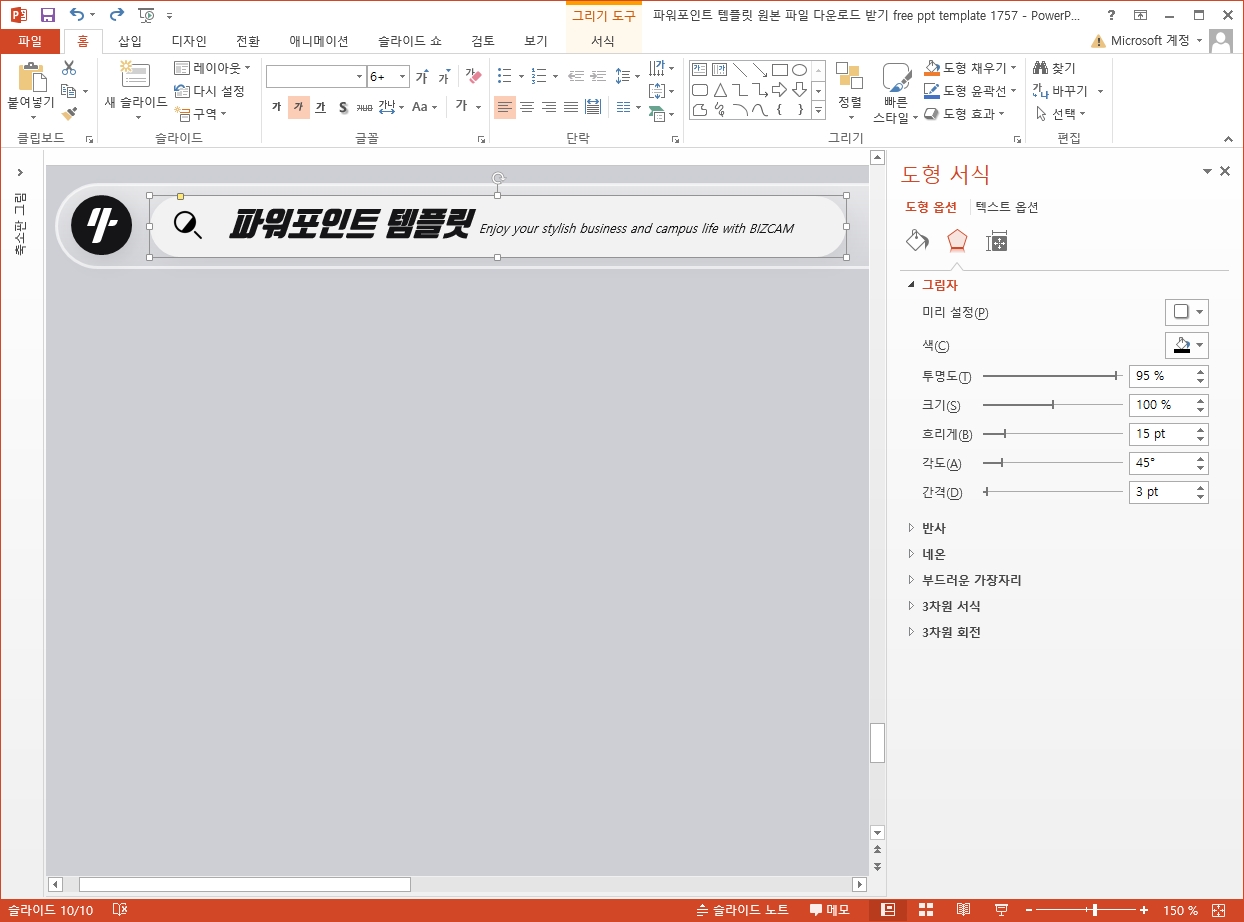Click the Cut scissors icon
The width and height of the screenshot is (1244, 922).
tap(69, 68)
